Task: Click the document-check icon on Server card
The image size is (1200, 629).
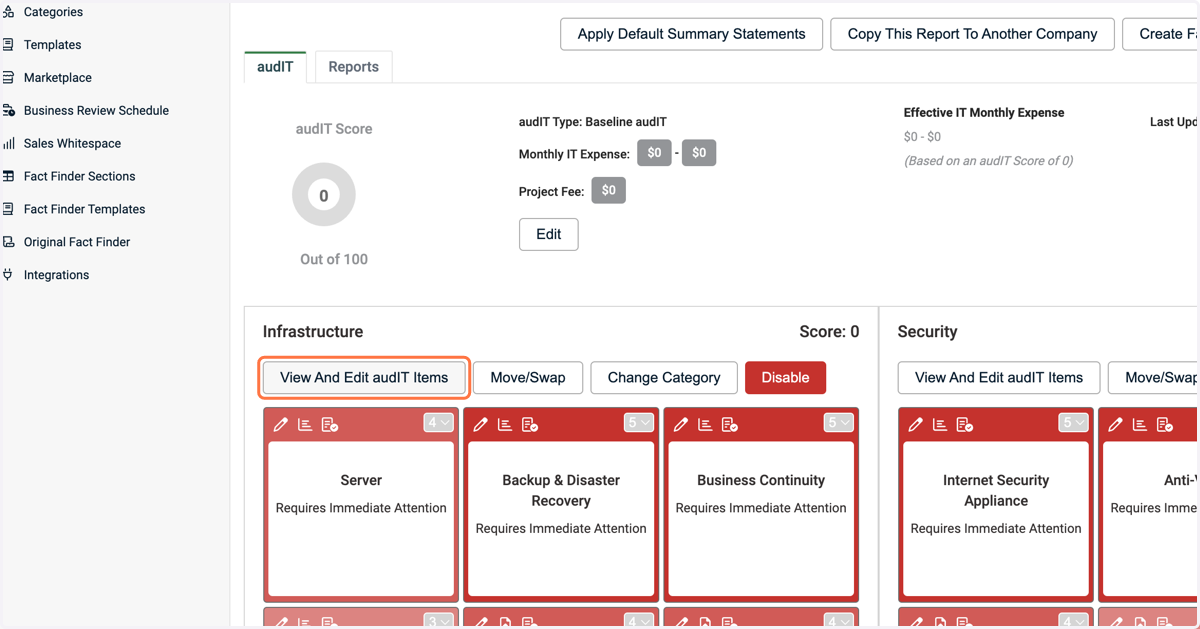Action: 330,425
